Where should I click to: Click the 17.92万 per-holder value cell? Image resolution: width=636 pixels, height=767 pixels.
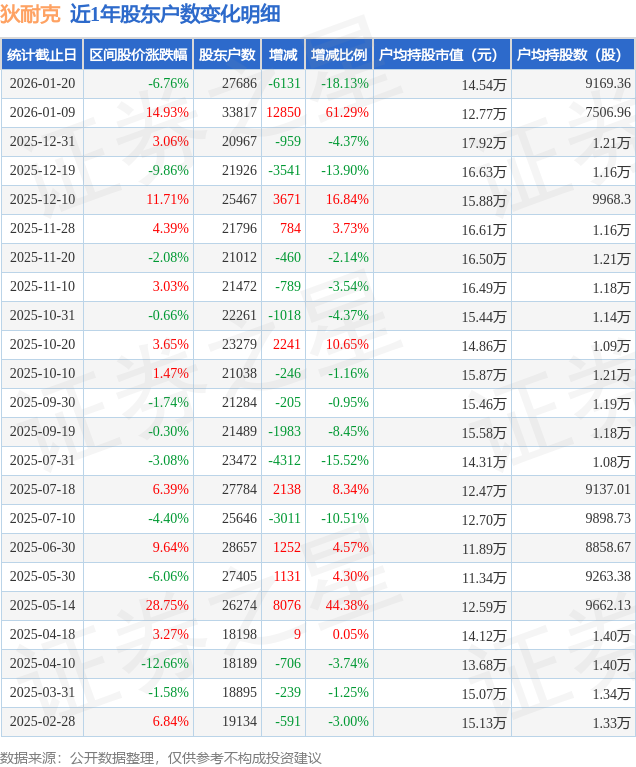484,142
